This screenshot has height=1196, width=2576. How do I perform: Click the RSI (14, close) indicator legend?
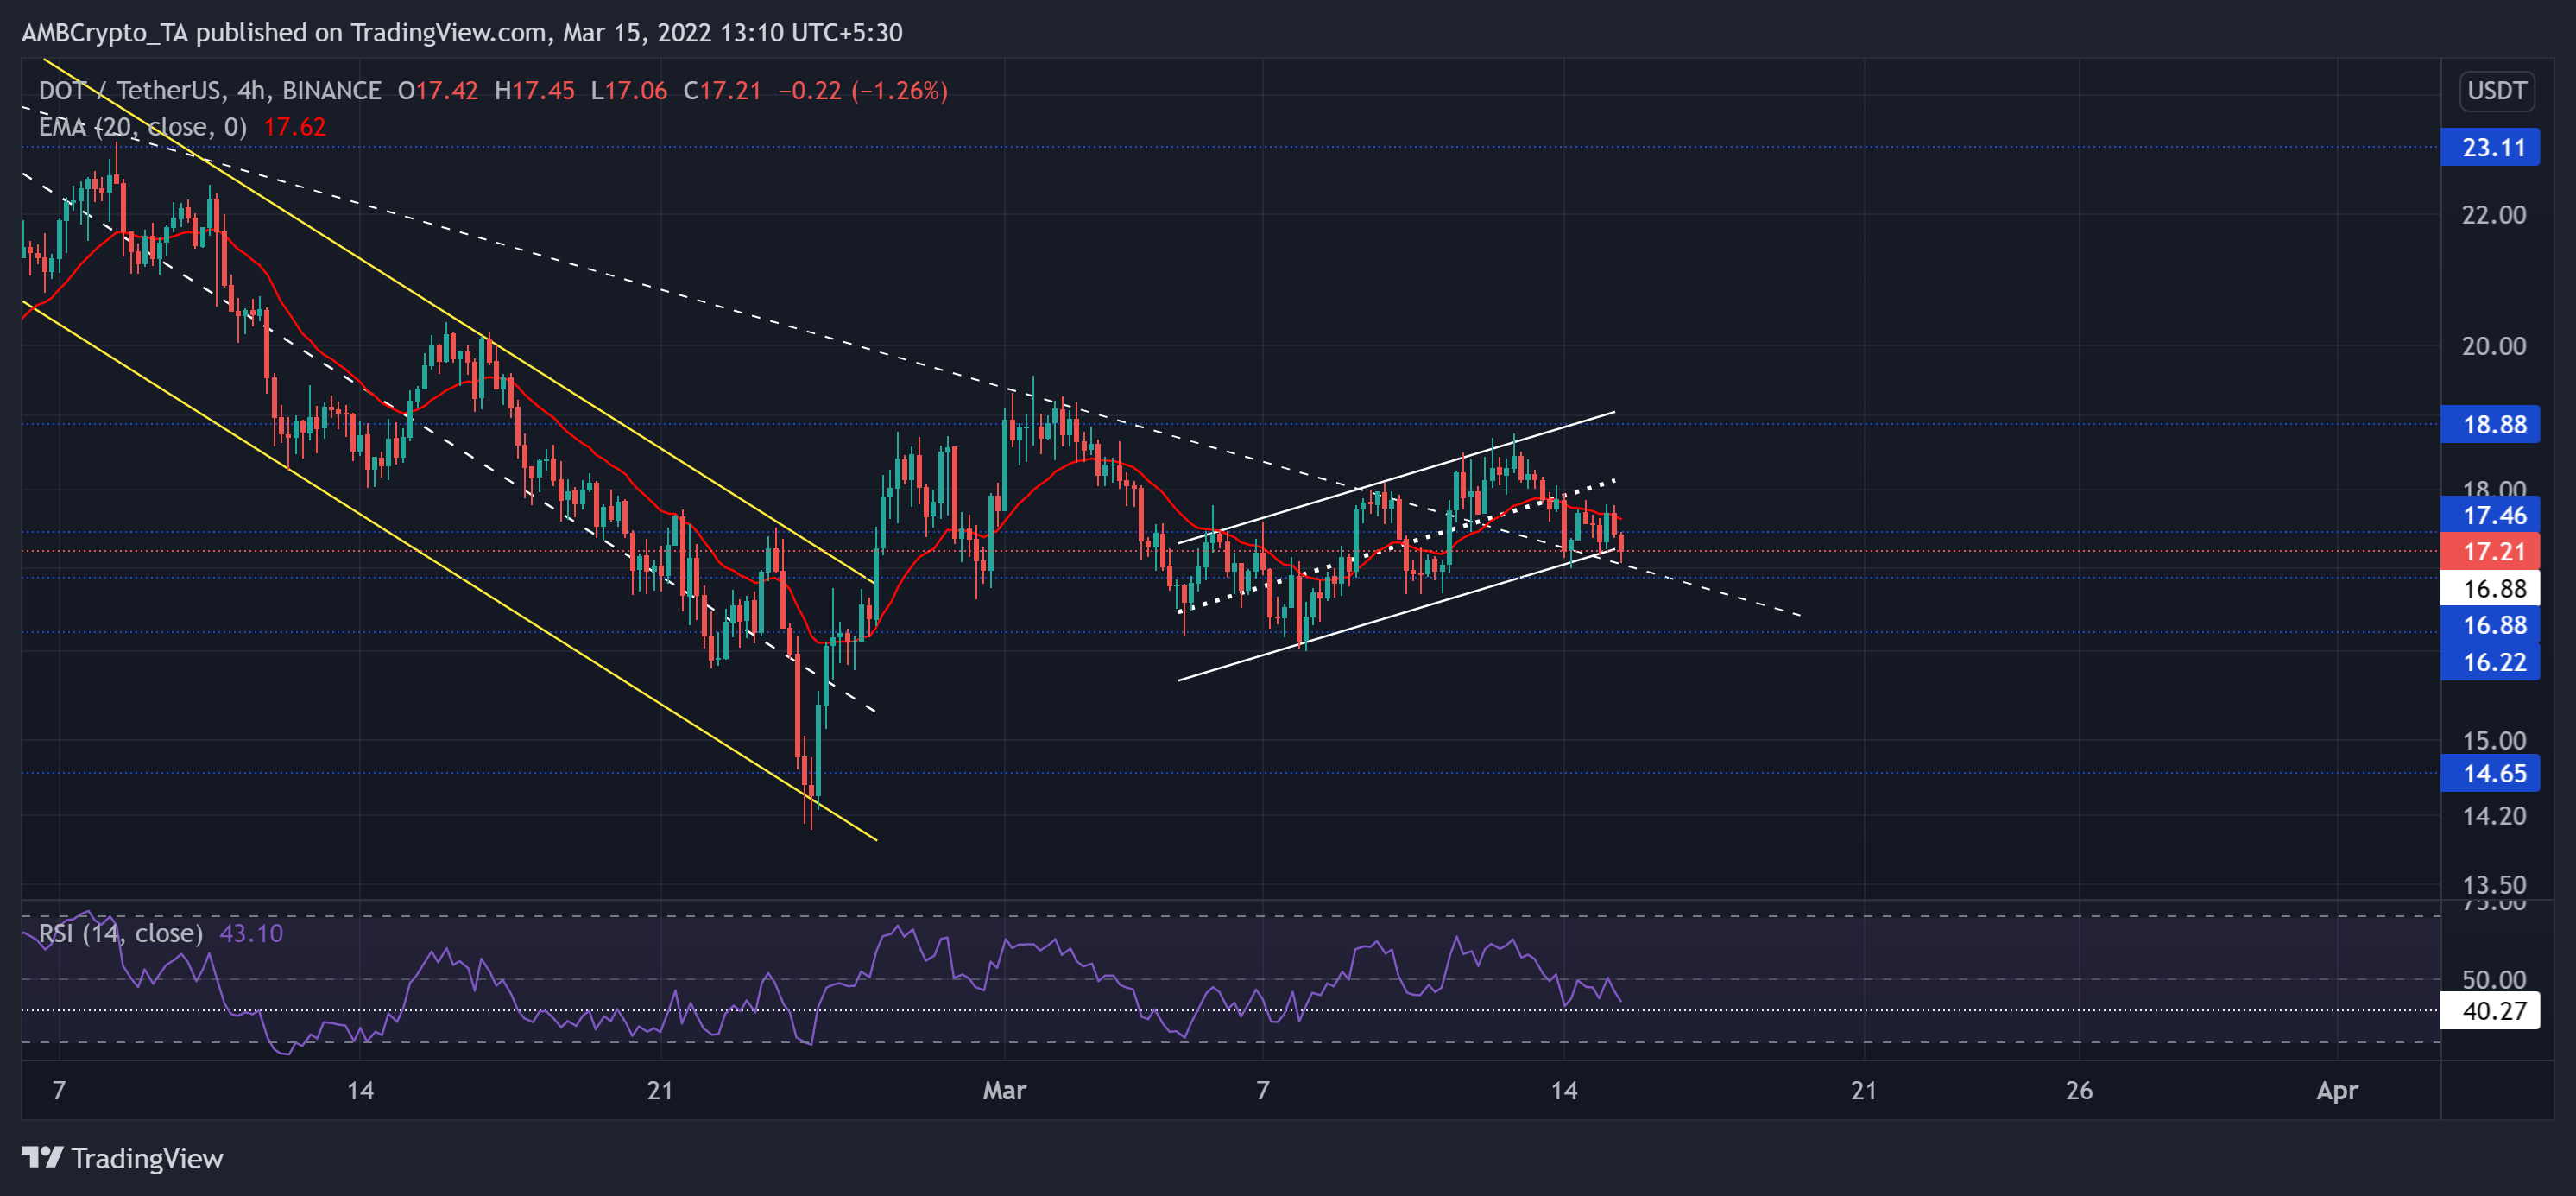tap(120, 934)
